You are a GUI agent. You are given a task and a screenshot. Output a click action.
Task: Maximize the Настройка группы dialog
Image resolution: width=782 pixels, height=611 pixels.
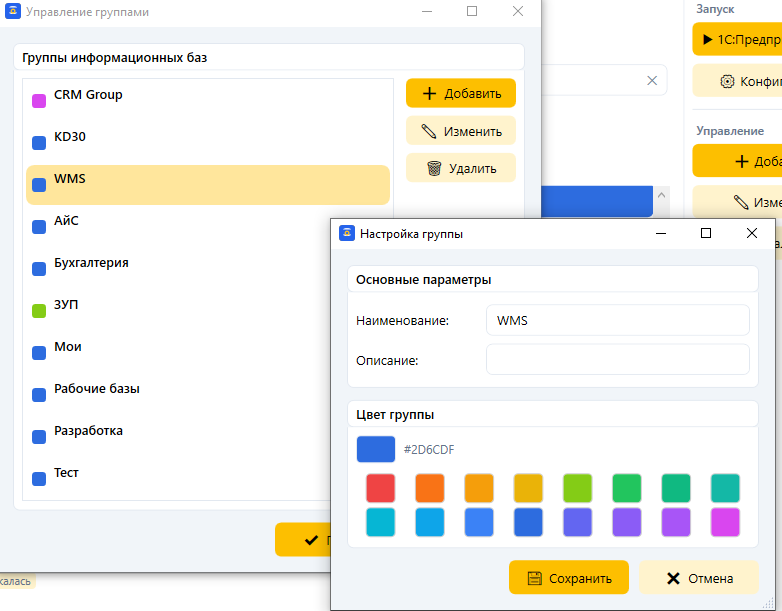coord(706,233)
